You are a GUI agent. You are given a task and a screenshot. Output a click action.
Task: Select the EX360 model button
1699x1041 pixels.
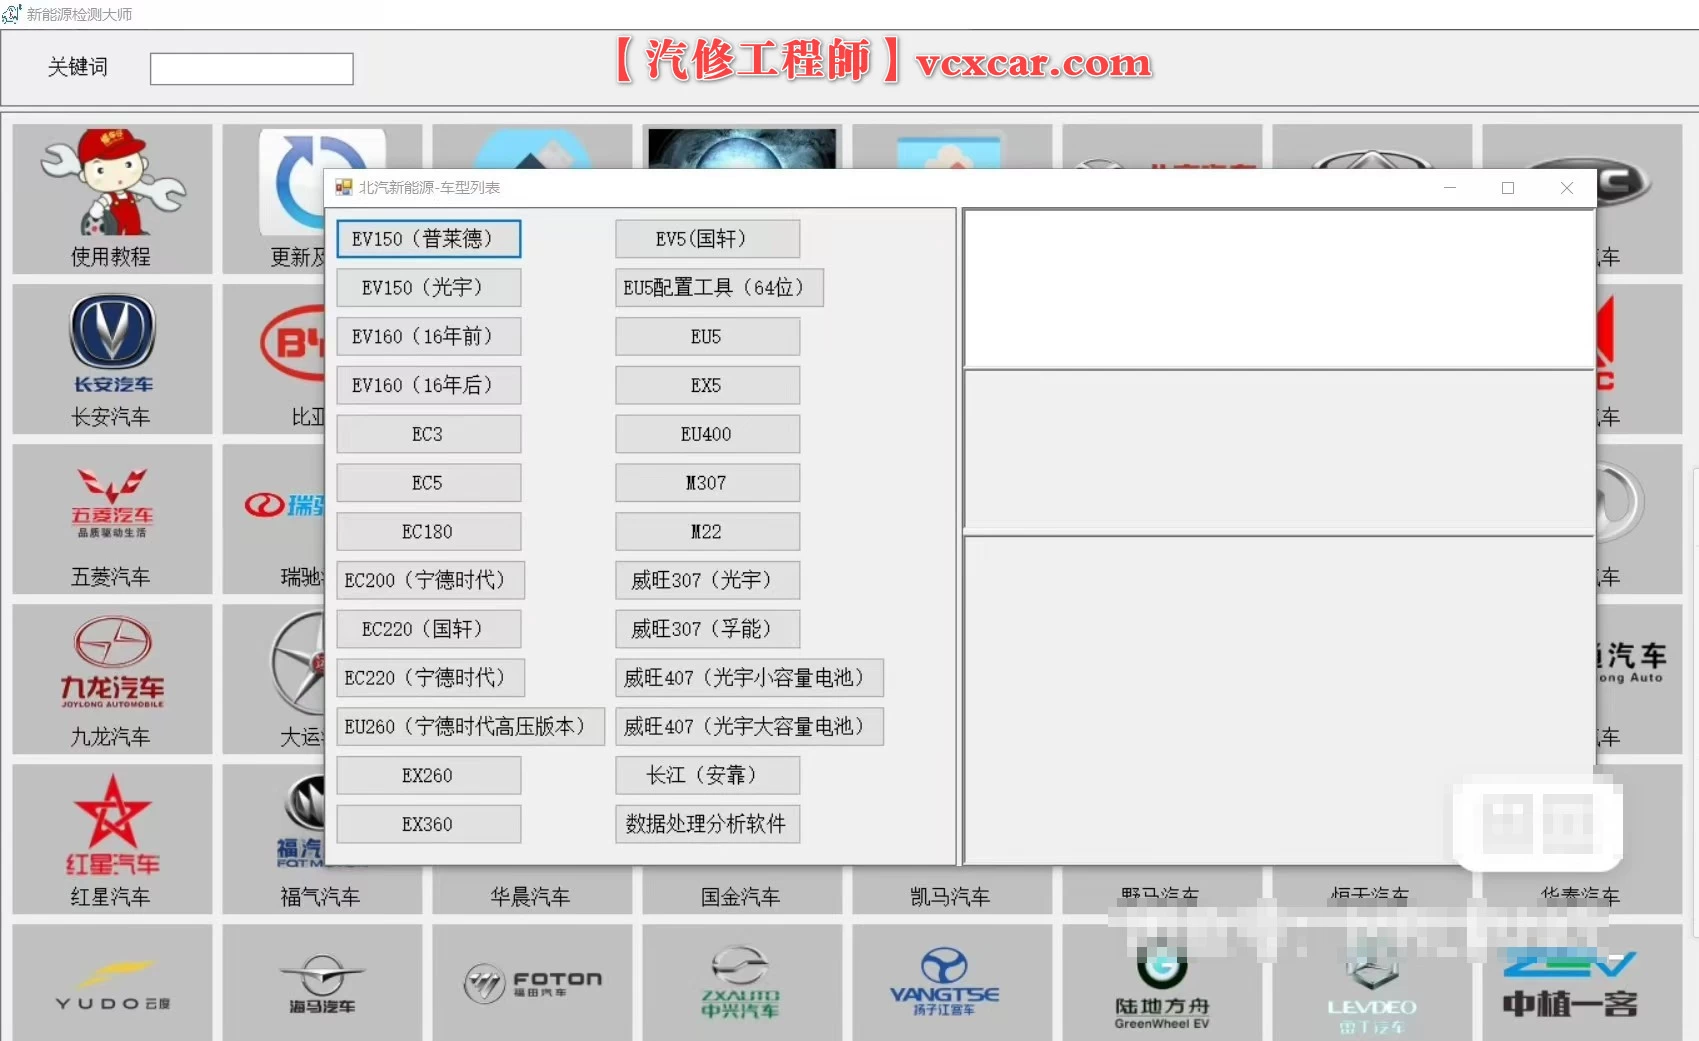(x=428, y=824)
